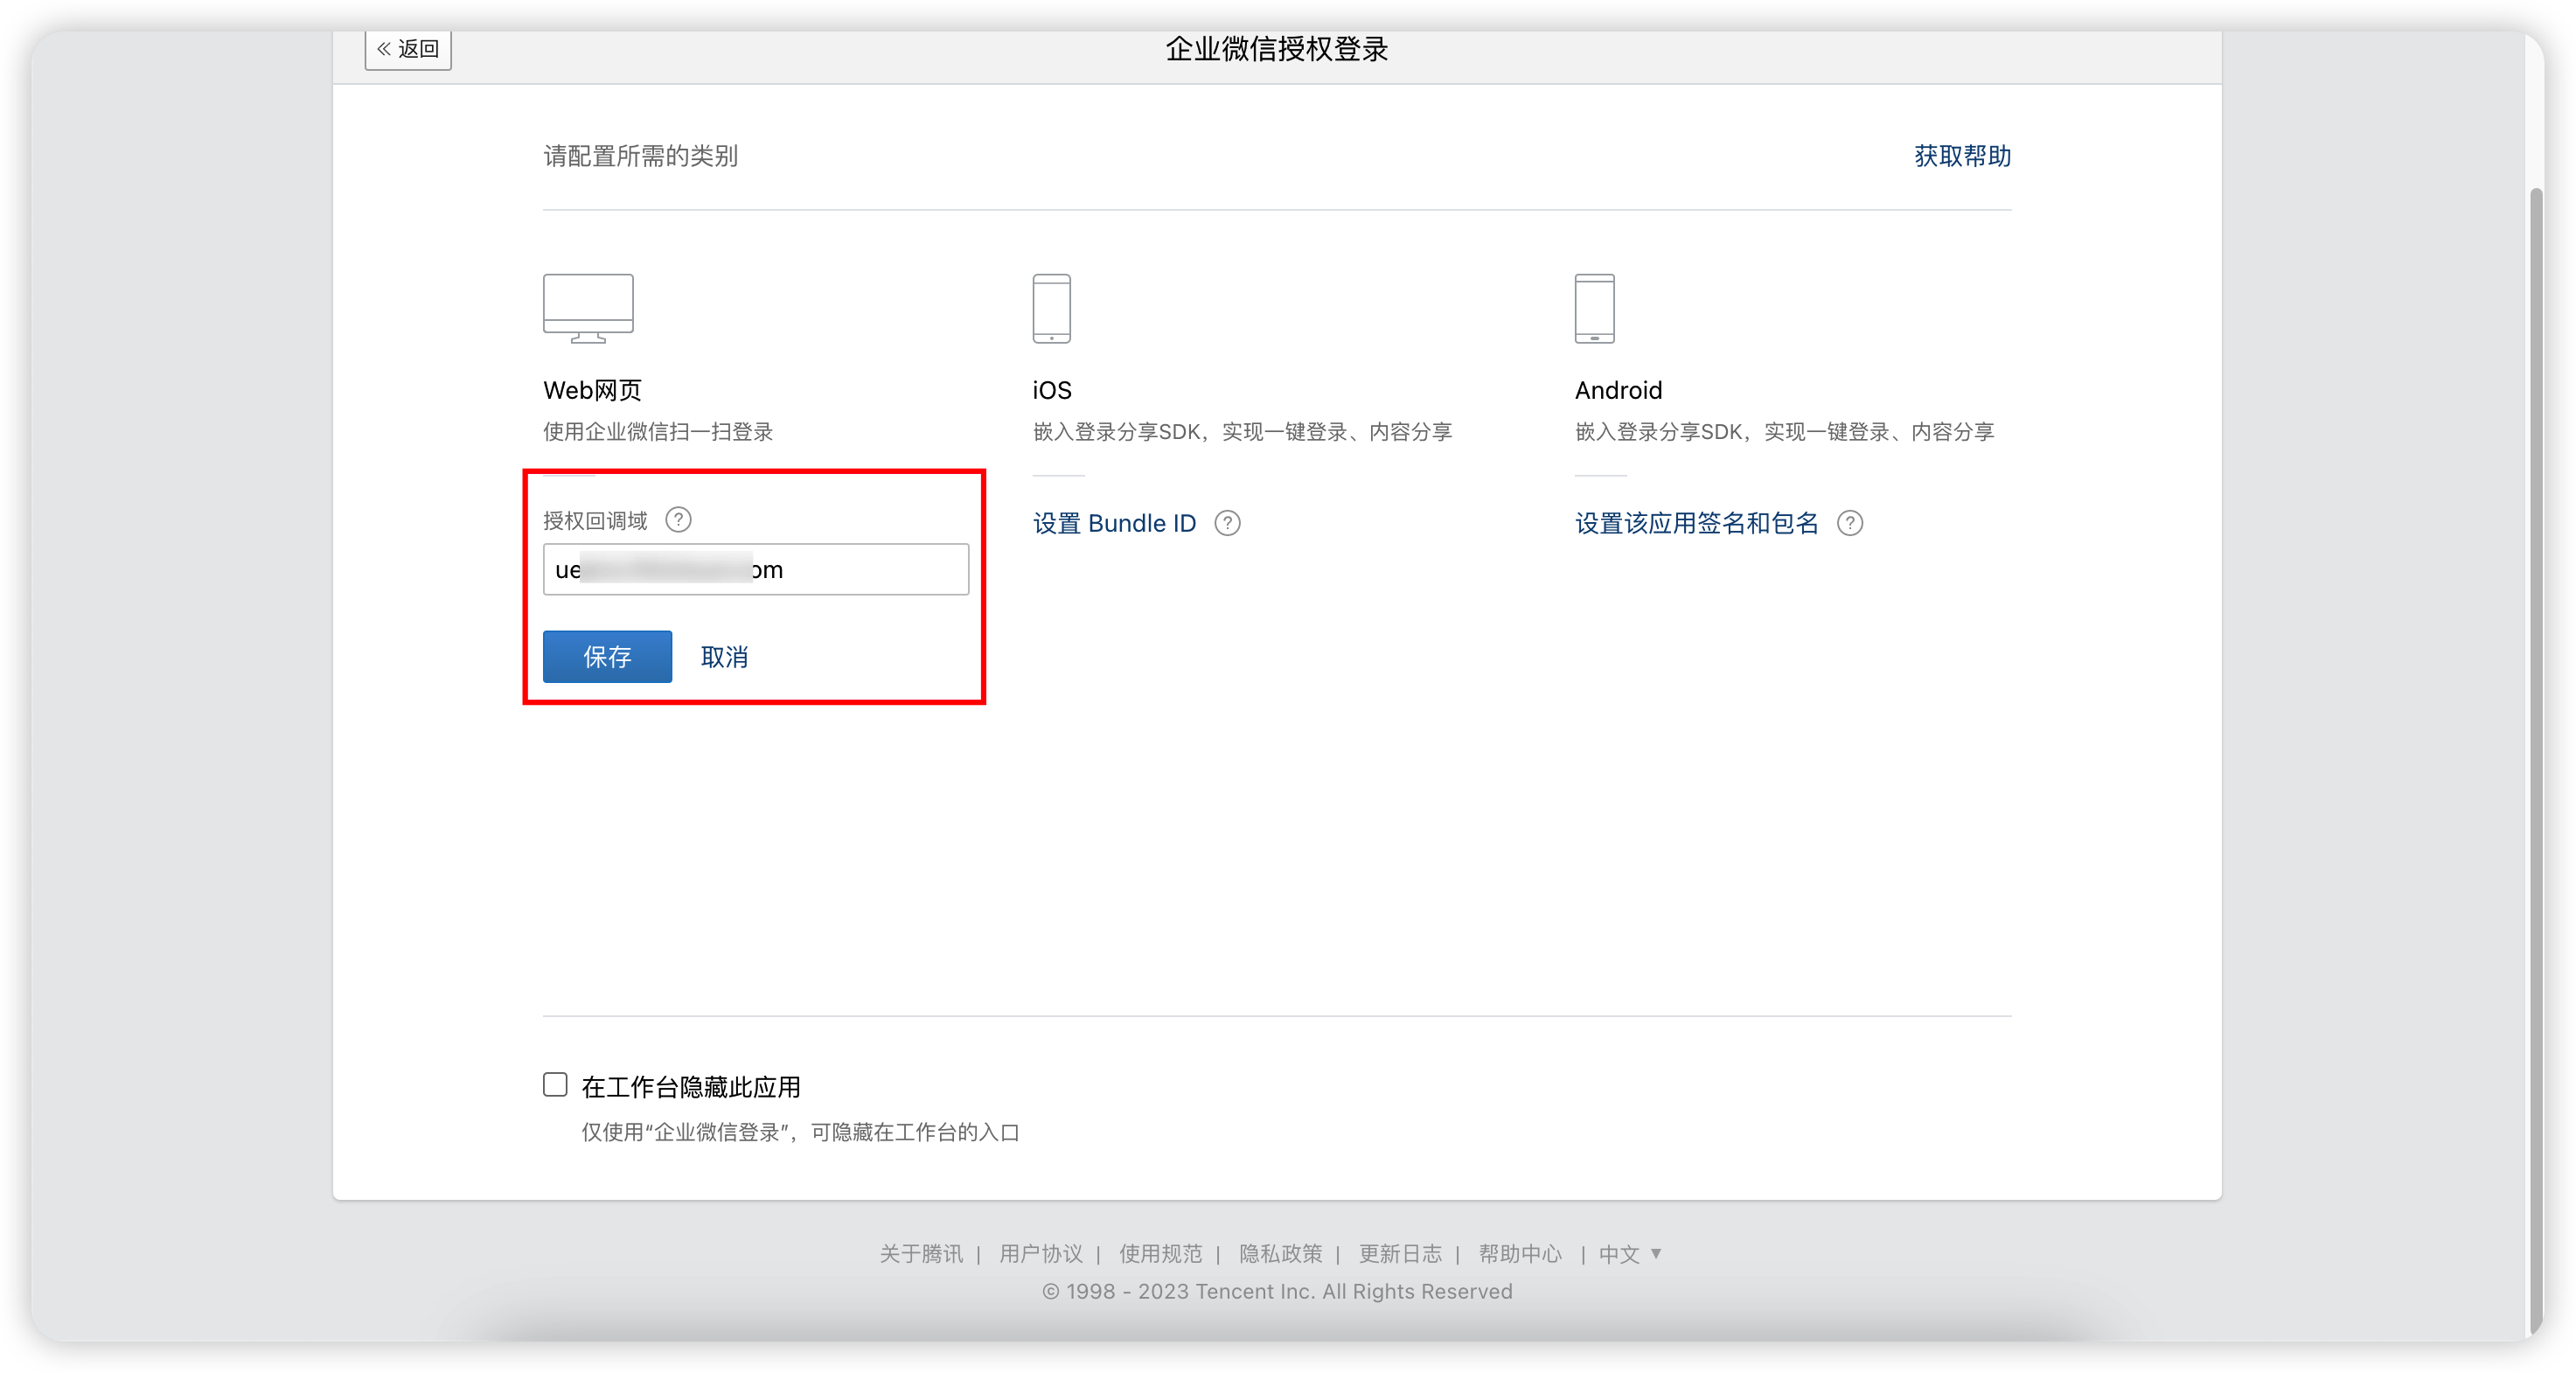The image size is (2576, 1373).
Task: Click the page vertical scrollbar
Action: click(2534, 760)
